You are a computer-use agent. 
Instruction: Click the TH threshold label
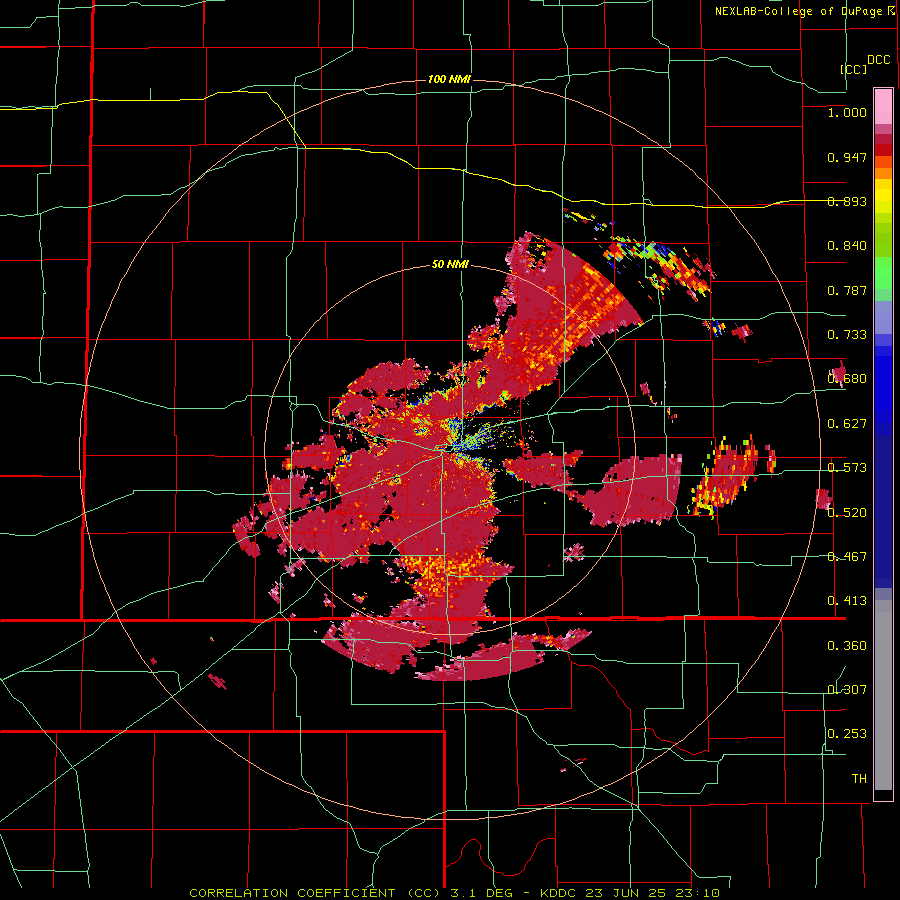[x=859, y=779]
